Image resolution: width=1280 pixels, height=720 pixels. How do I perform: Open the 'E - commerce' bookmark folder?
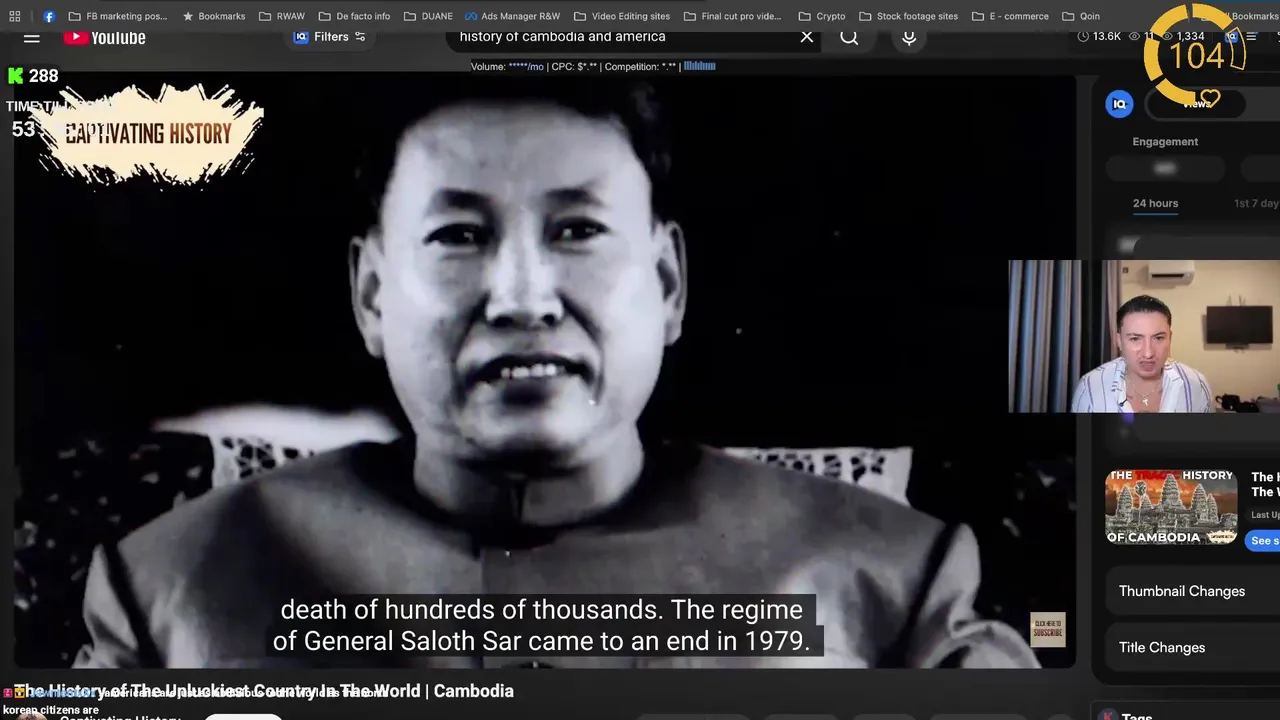[x=1010, y=16]
